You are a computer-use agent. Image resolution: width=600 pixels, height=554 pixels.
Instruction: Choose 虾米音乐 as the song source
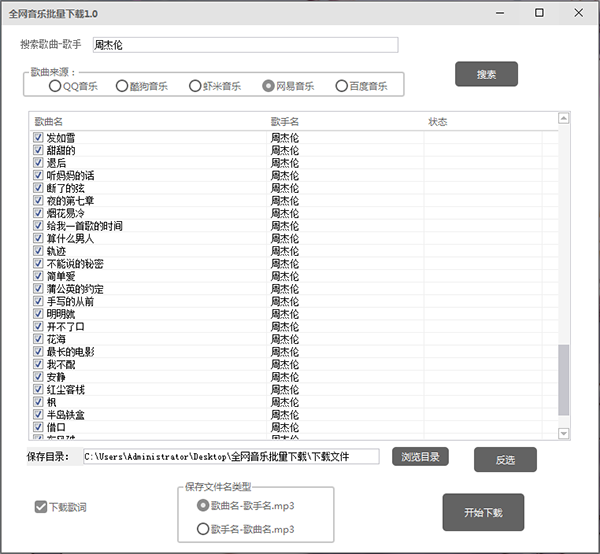click(195, 86)
